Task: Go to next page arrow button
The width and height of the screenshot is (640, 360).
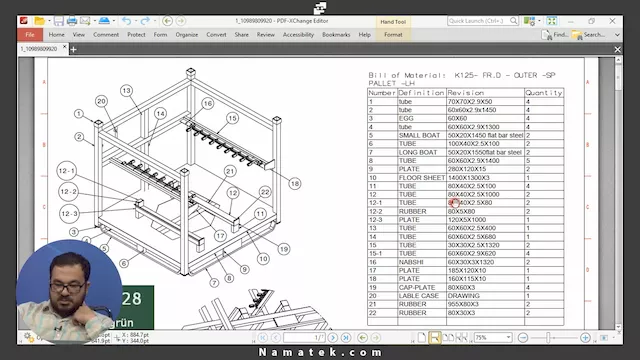Action: (x=333, y=338)
